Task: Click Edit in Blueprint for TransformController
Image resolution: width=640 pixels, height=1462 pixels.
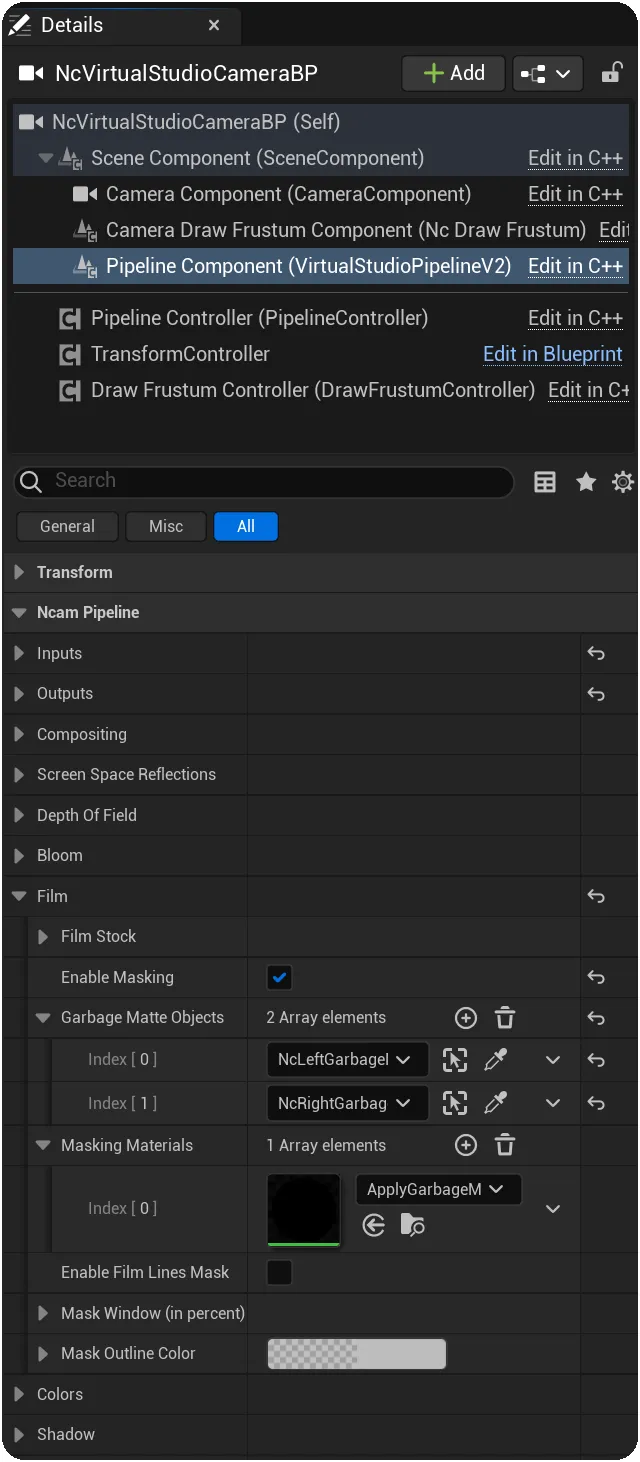Action: (x=552, y=354)
